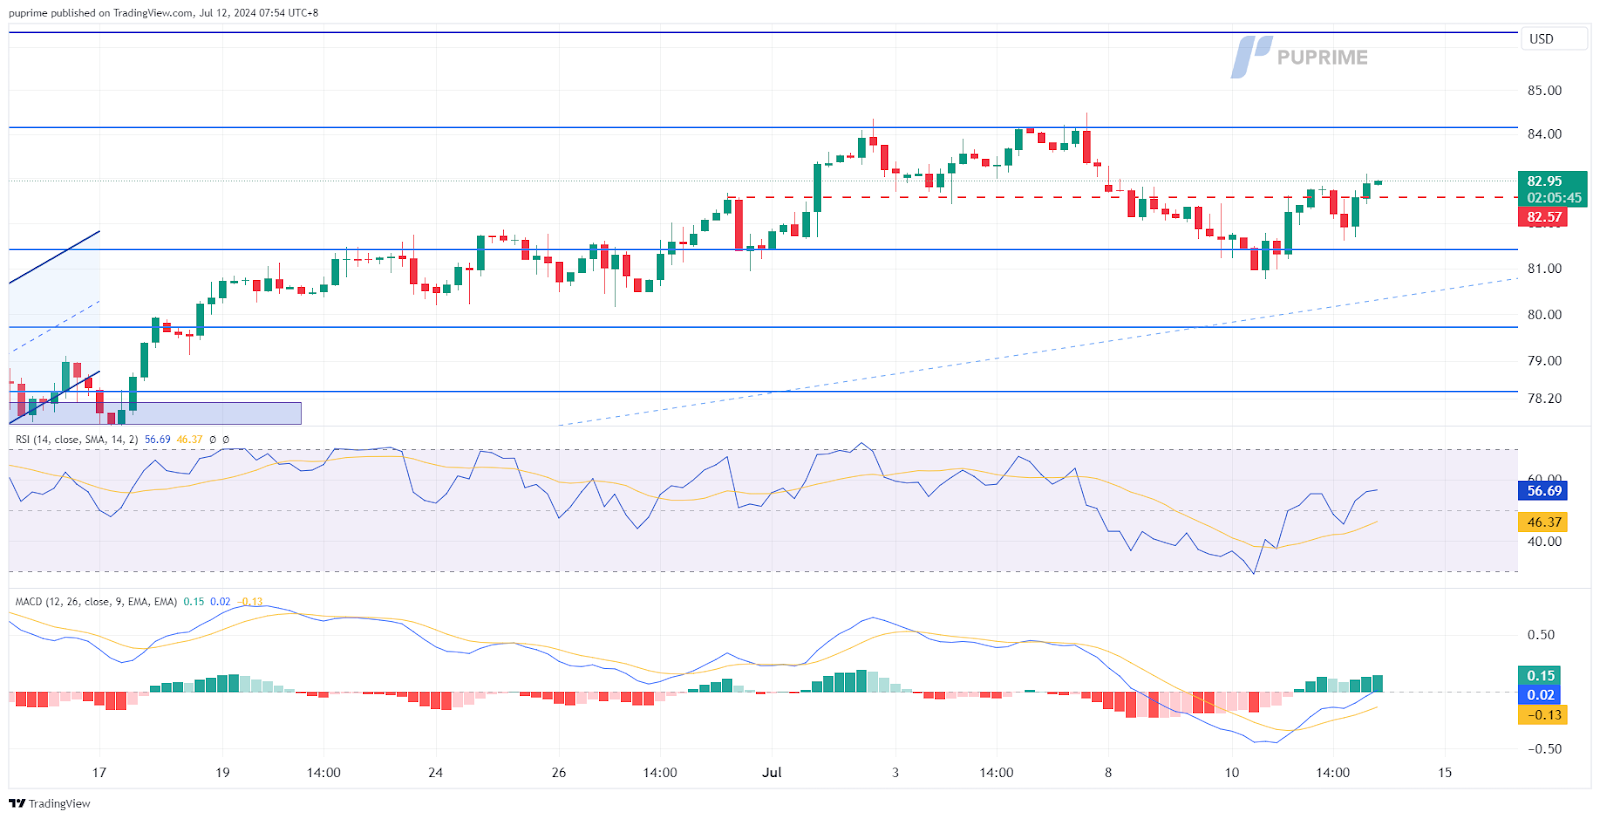Click the MACD line label 0.02
Image resolution: width=1600 pixels, height=819 pixels.
(x=1541, y=695)
